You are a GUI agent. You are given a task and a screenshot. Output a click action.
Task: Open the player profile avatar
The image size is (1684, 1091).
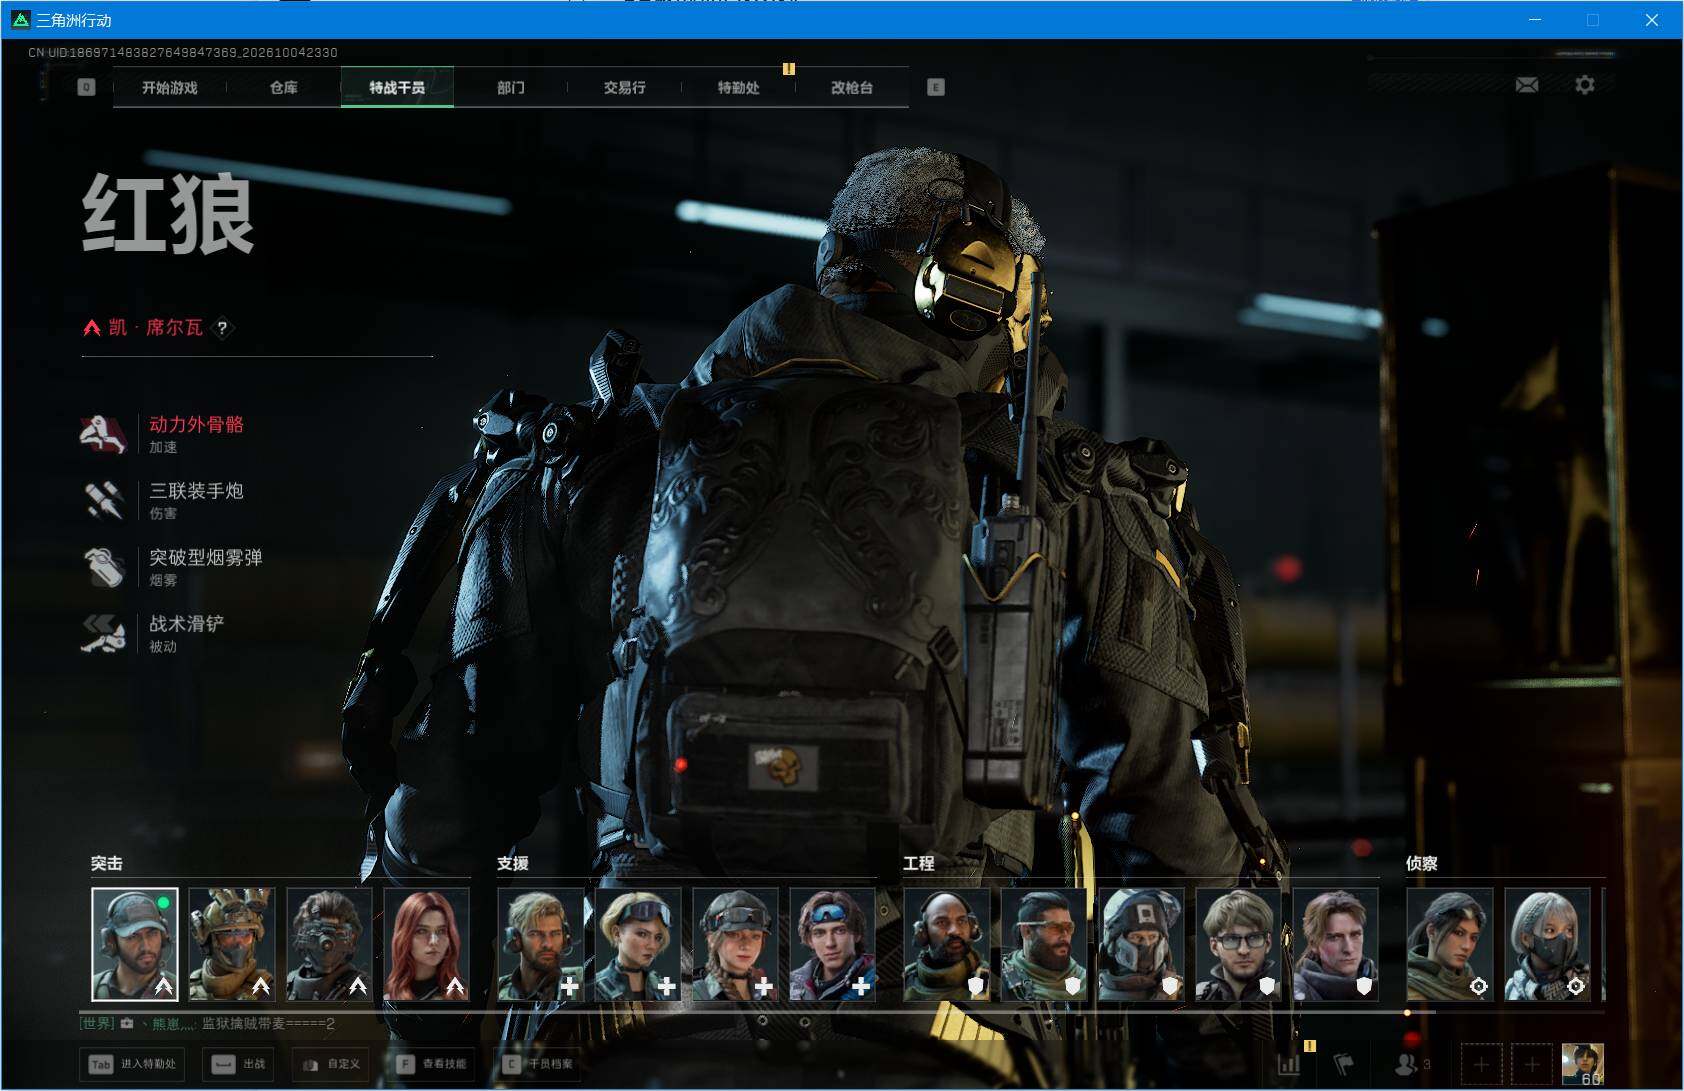[x=1582, y=1064]
